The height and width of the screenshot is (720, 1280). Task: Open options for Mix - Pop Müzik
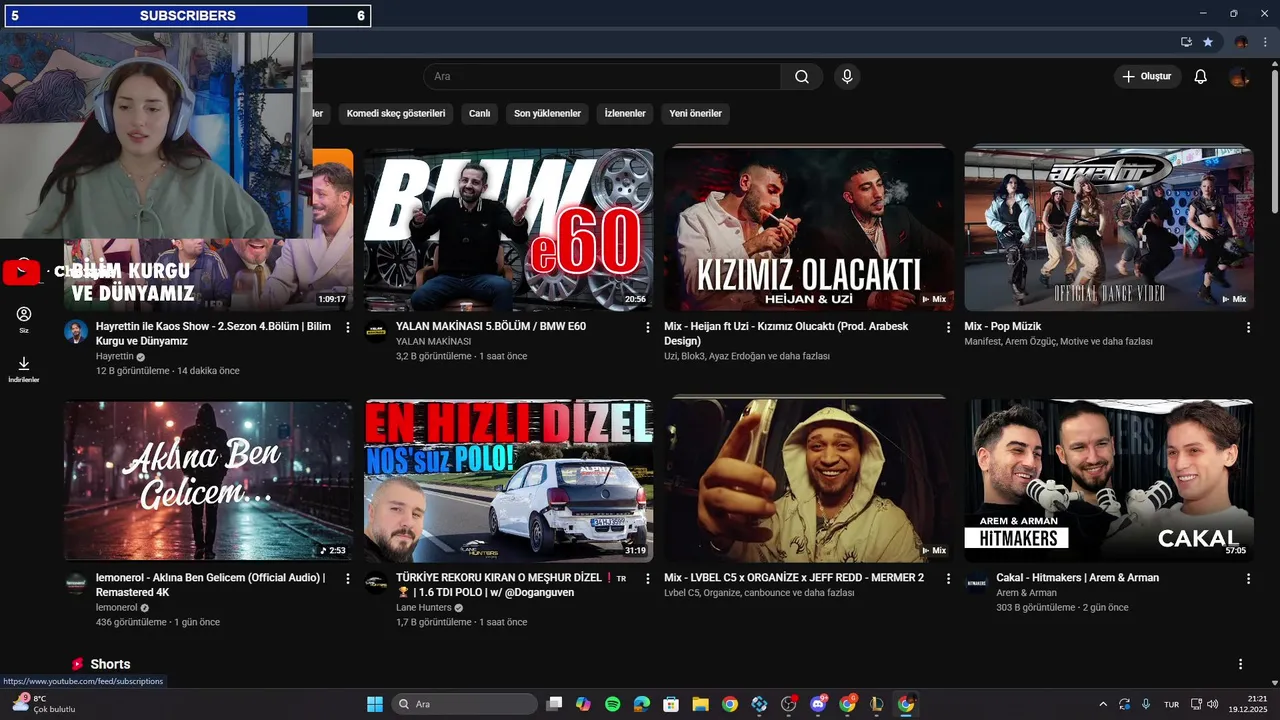point(1248,327)
